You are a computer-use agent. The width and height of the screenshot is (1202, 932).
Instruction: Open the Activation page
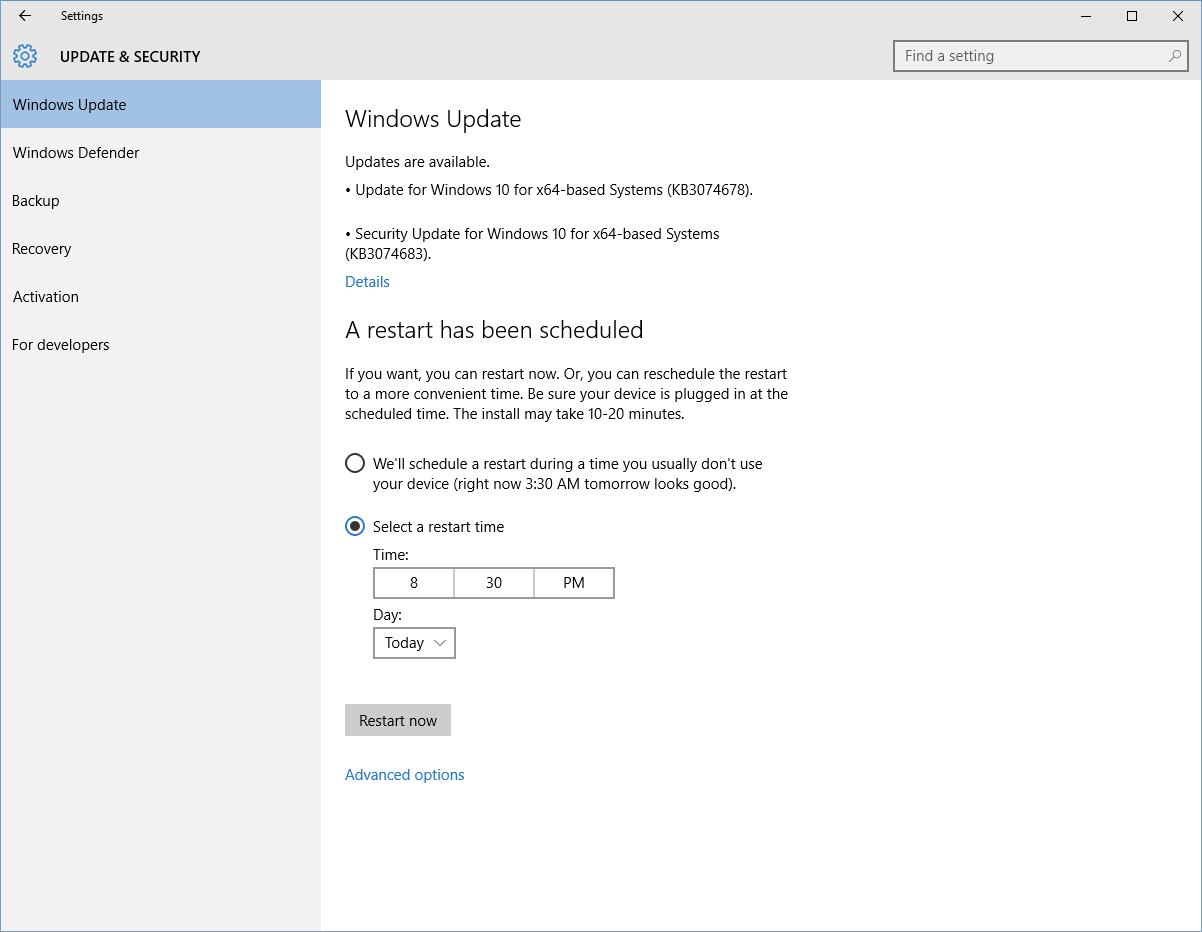[160, 296]
